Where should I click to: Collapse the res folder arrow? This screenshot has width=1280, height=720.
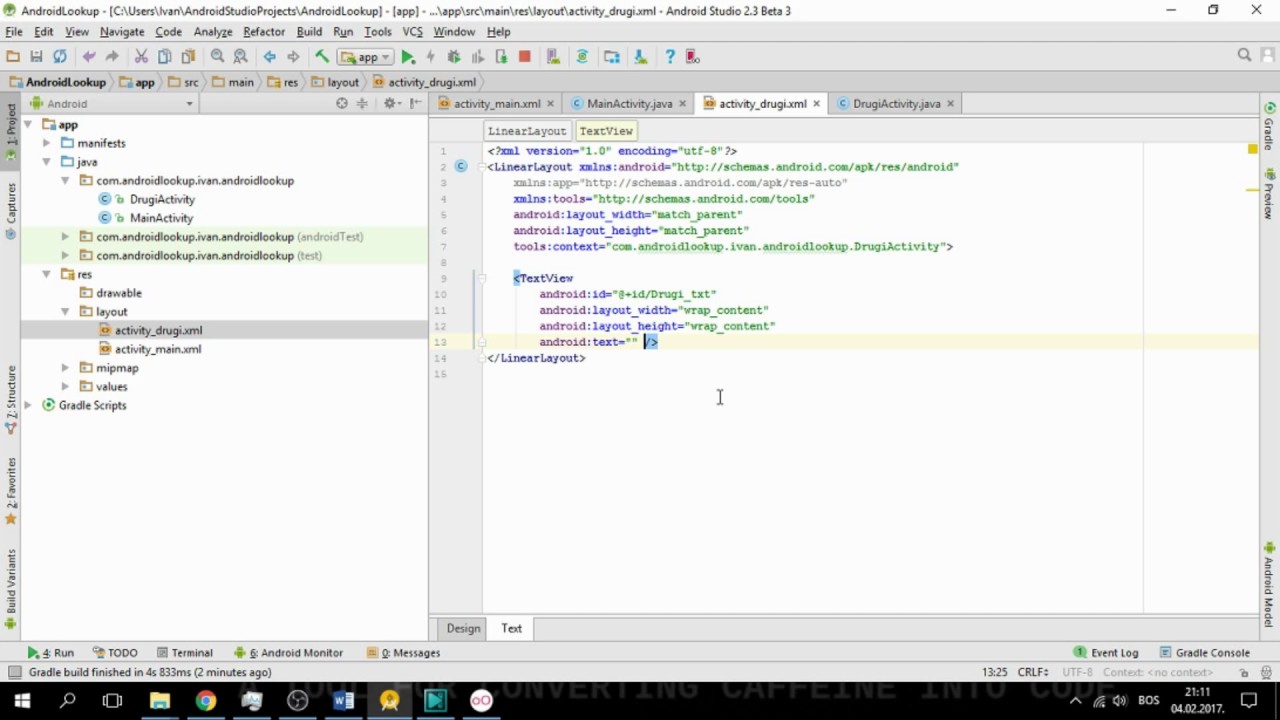pos(46,274)
